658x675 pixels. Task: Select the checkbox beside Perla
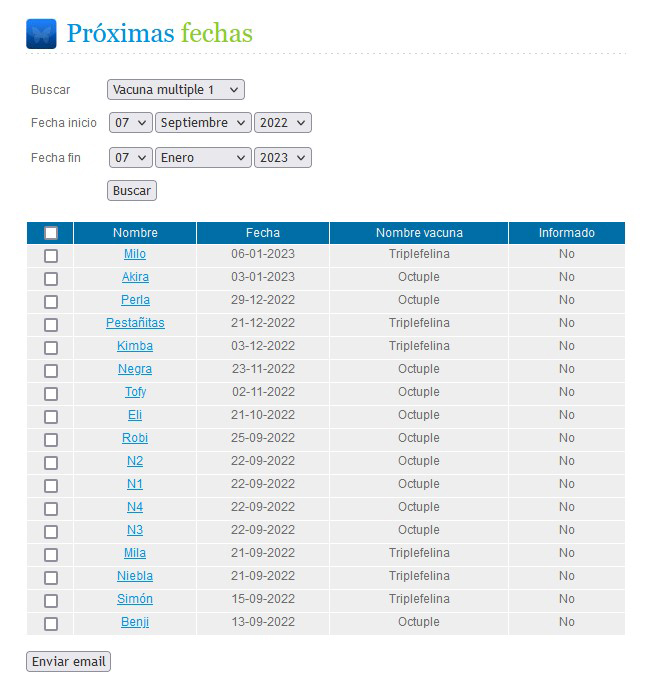51,302
